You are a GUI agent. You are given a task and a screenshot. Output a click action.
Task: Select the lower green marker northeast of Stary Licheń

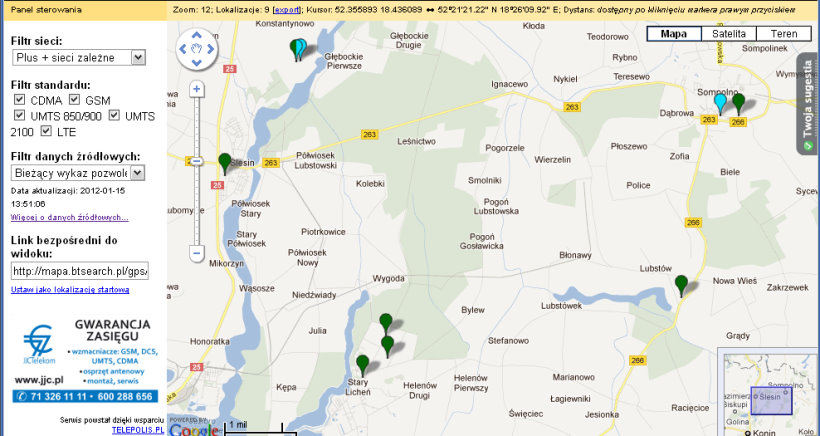[x=388, y=346]
